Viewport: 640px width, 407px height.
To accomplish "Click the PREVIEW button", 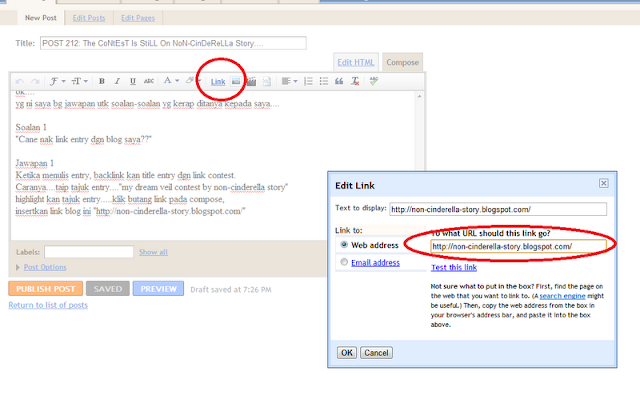I will (158, 289).
